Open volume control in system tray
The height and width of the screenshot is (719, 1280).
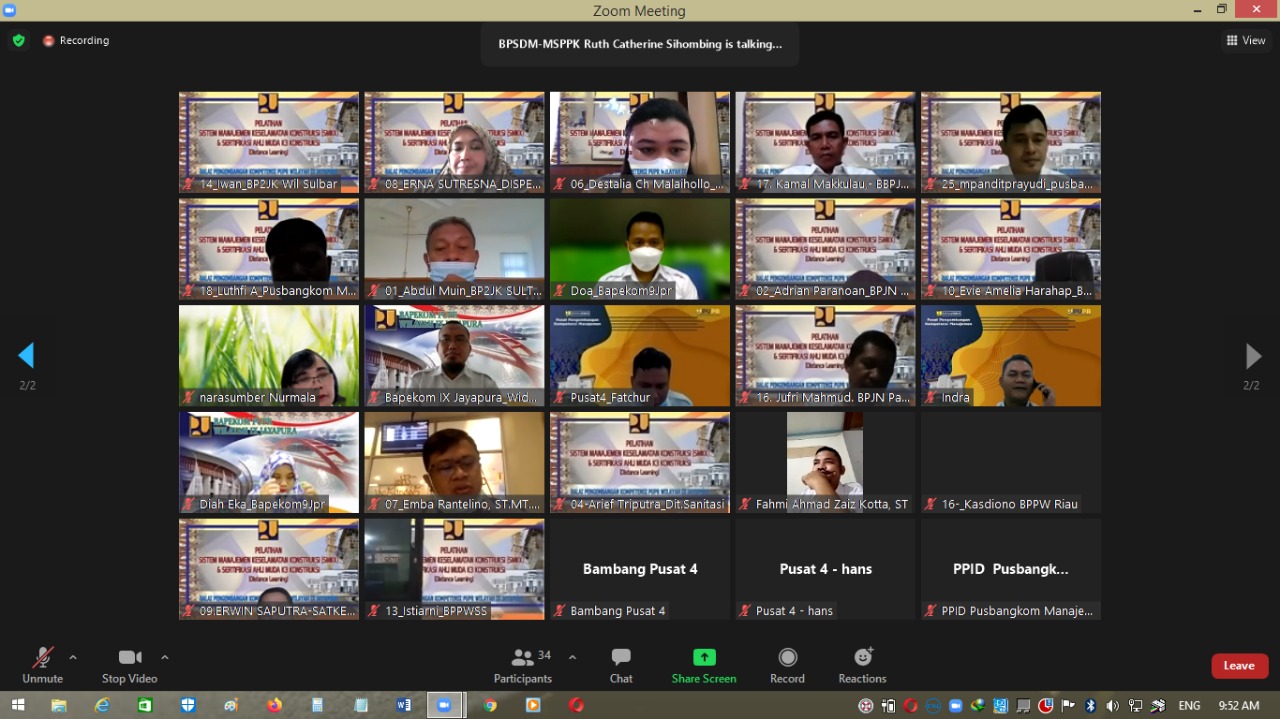(x=1112, y=706)
